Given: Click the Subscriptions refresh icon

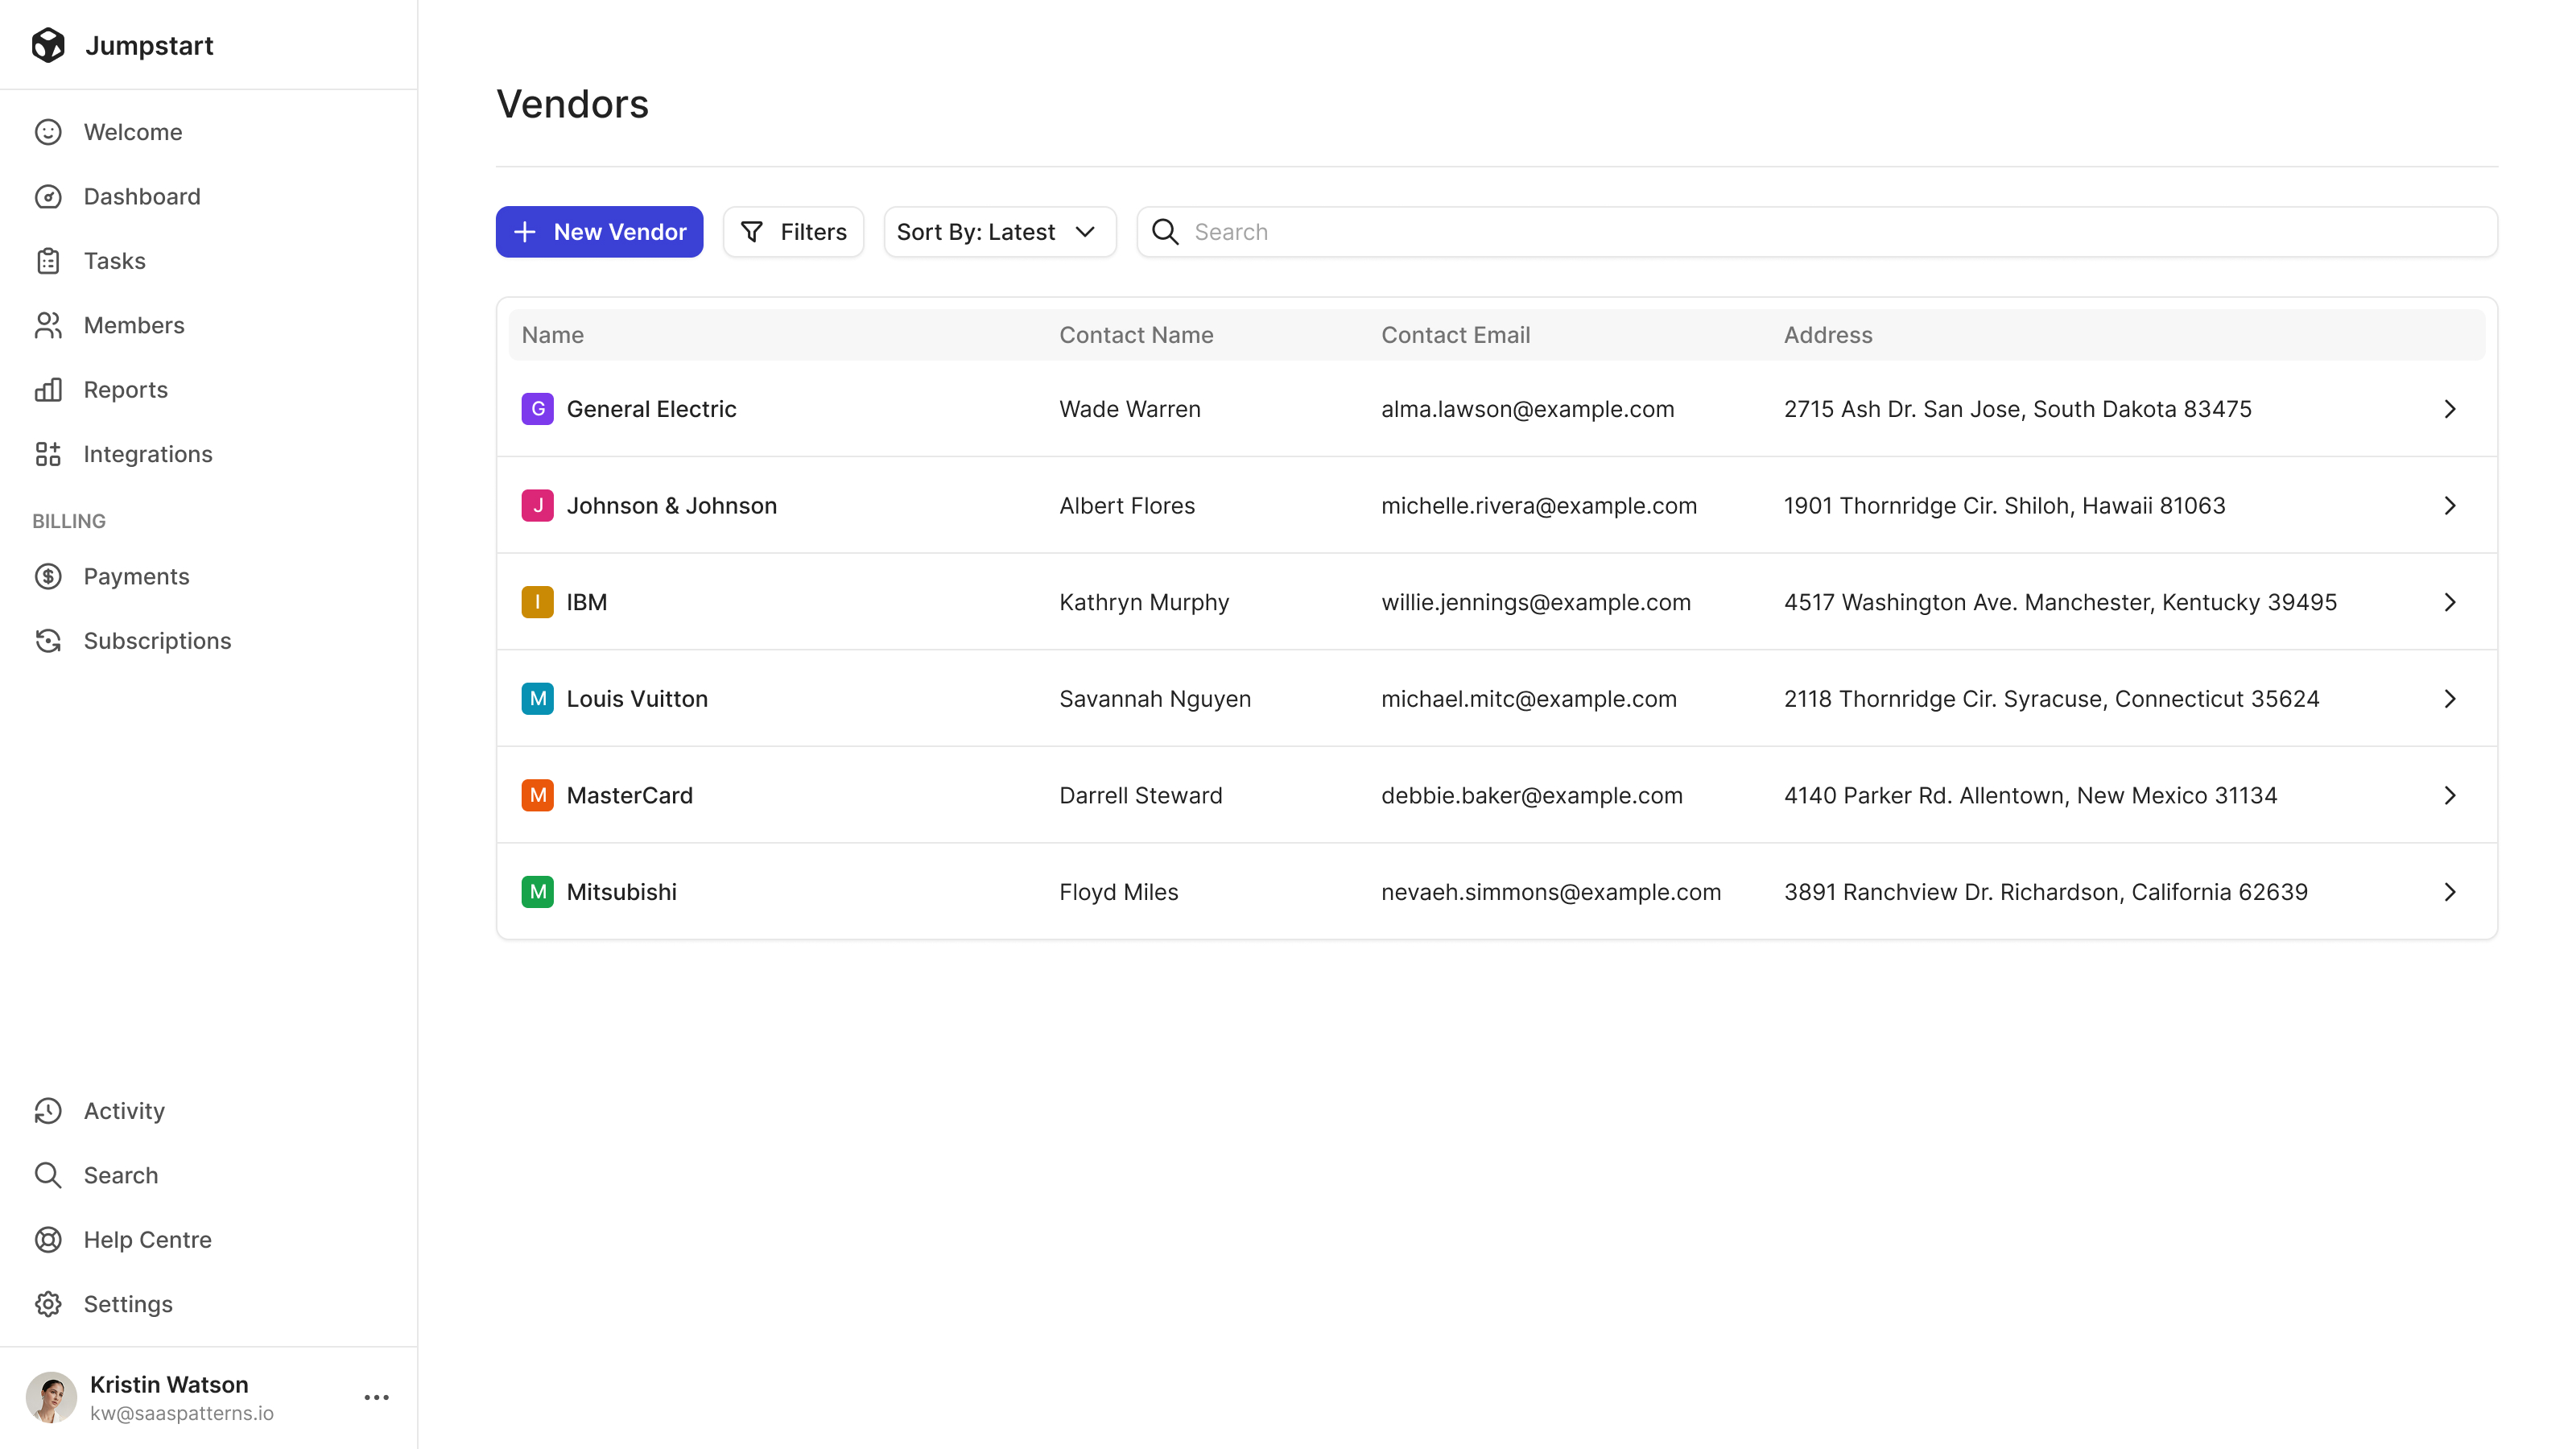Looking at the screenshot, I should (48, 641).
